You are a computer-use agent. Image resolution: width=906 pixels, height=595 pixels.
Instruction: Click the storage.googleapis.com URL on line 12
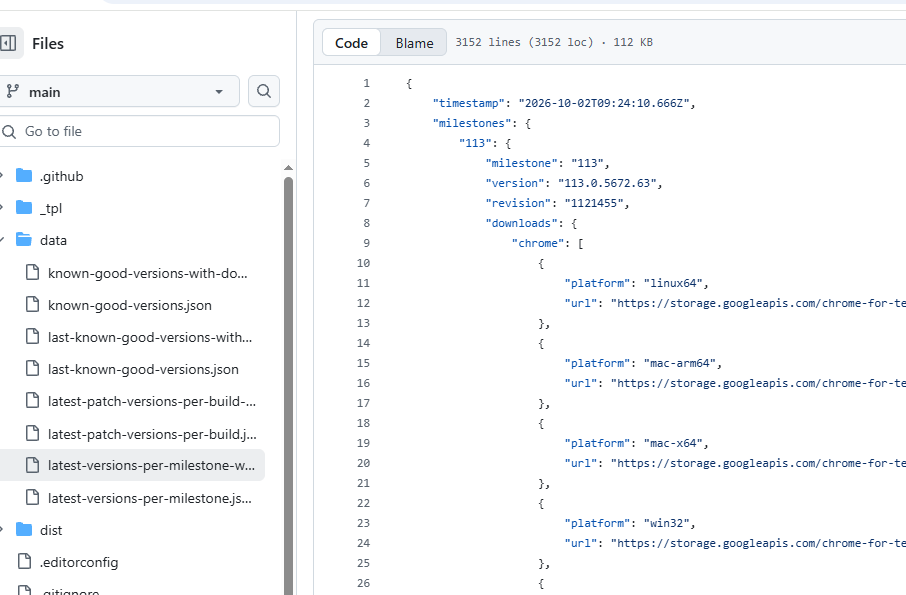(x=758, y=303)
